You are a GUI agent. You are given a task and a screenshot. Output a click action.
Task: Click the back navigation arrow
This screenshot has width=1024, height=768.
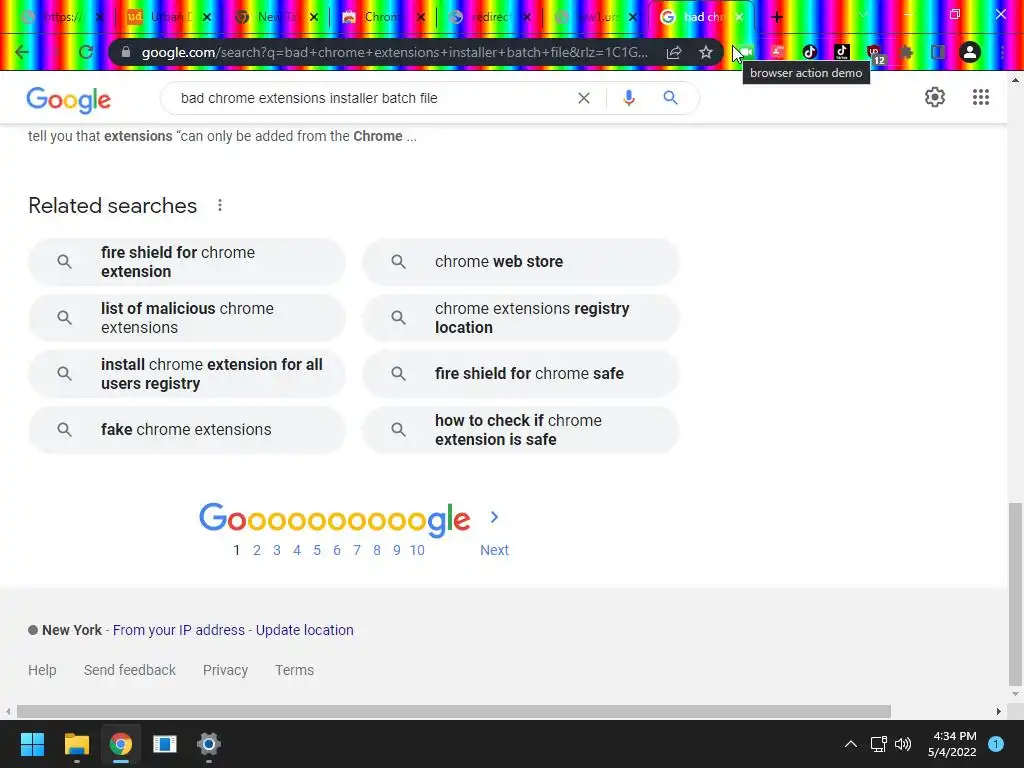click(22, 52)
